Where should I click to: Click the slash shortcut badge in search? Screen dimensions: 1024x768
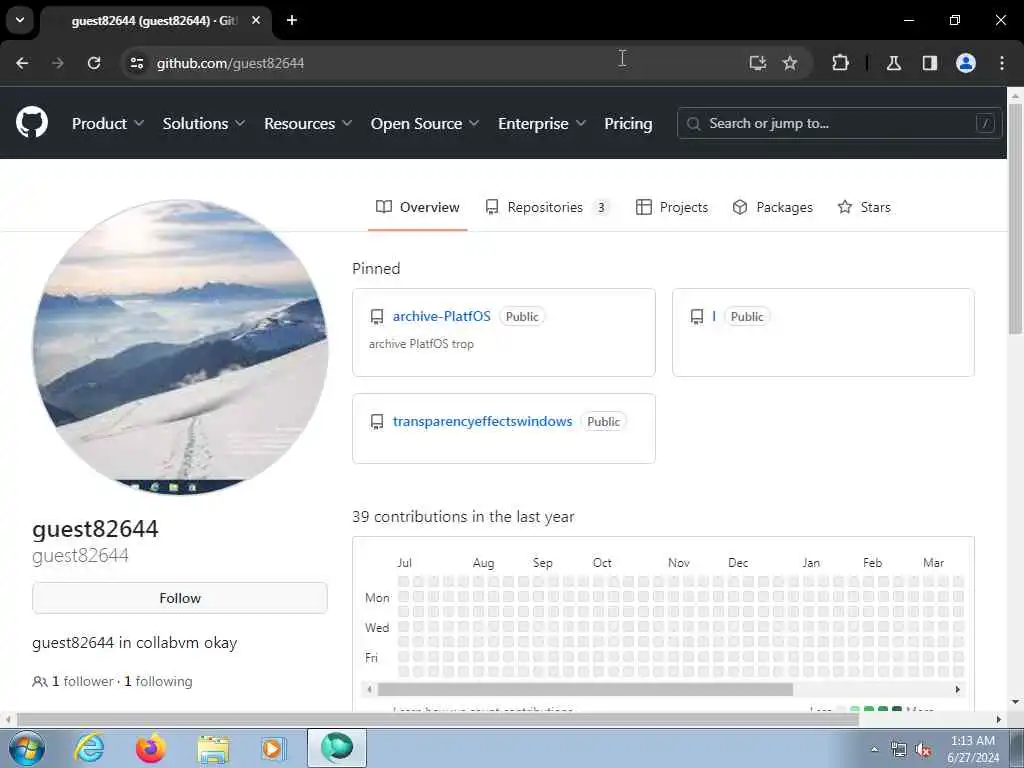pyautogui.click(x=985, y=123)
